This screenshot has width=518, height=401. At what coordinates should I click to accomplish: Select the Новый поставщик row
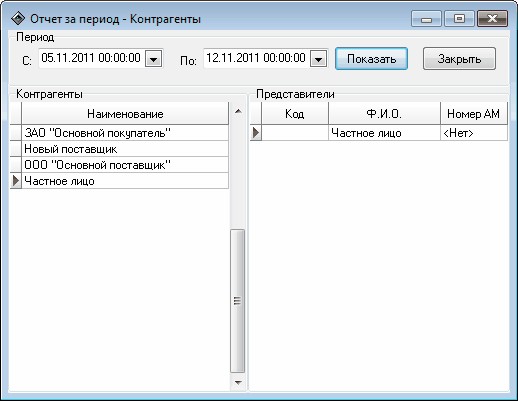coord(125,149)
